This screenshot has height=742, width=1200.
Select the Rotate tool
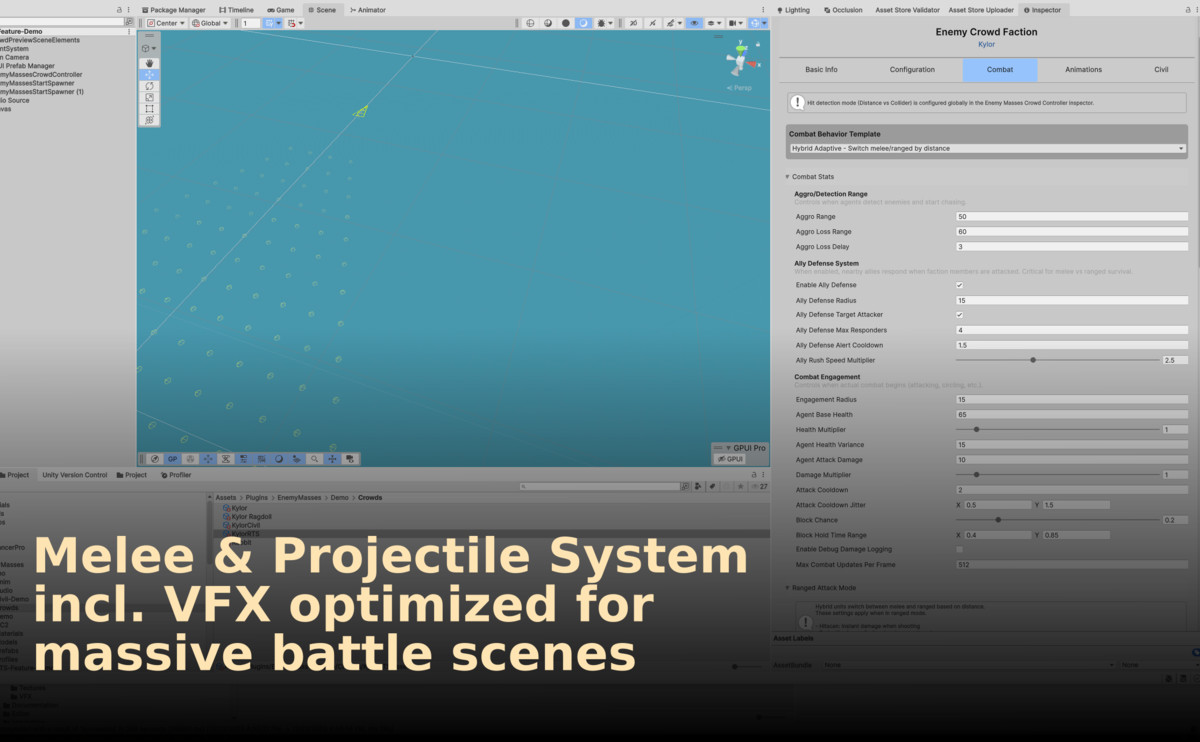click(149, 86)
